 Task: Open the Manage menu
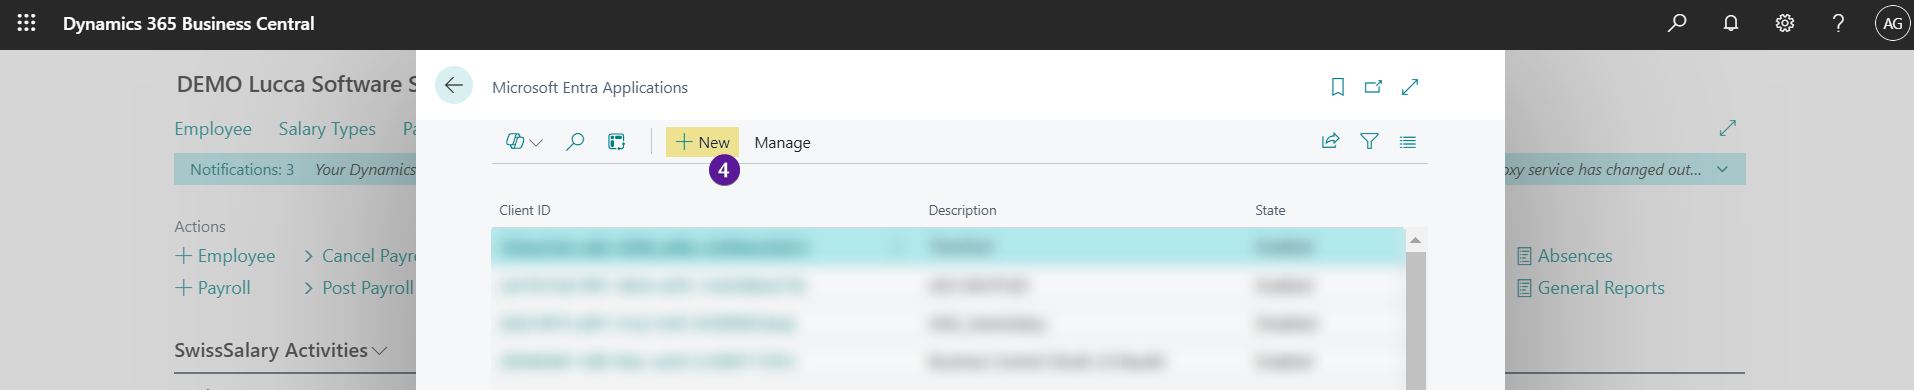click(782, 143)
